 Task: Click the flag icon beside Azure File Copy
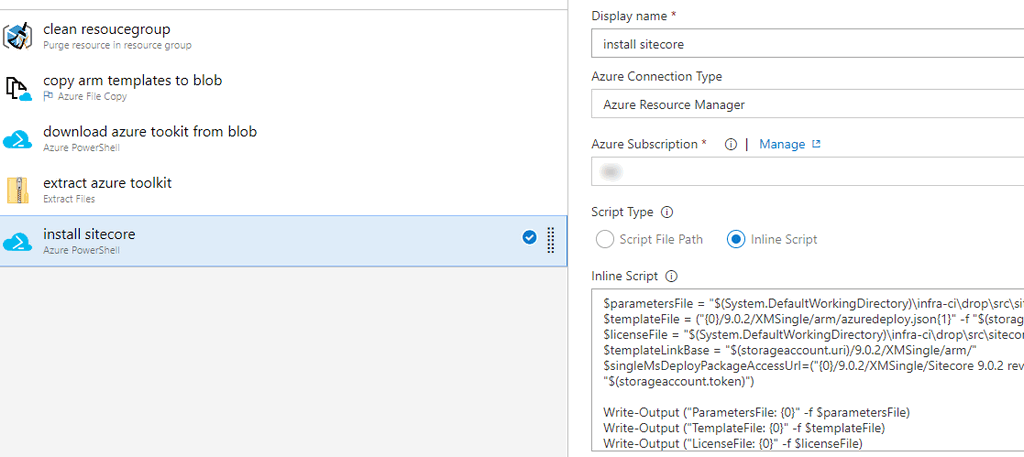tap(48, 96)
